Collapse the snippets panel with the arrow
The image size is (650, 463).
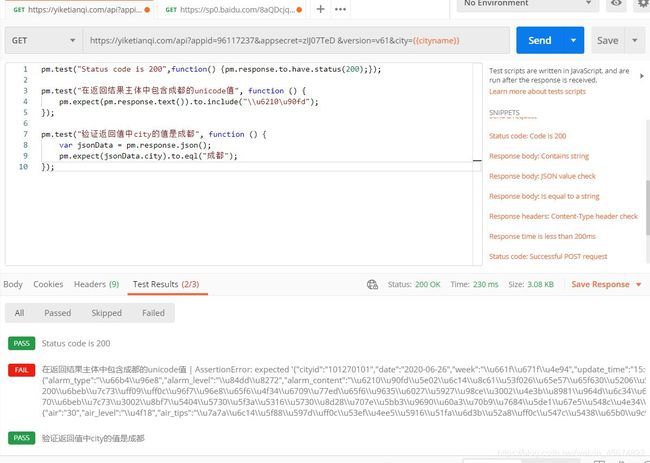click(x=642, y=76)
